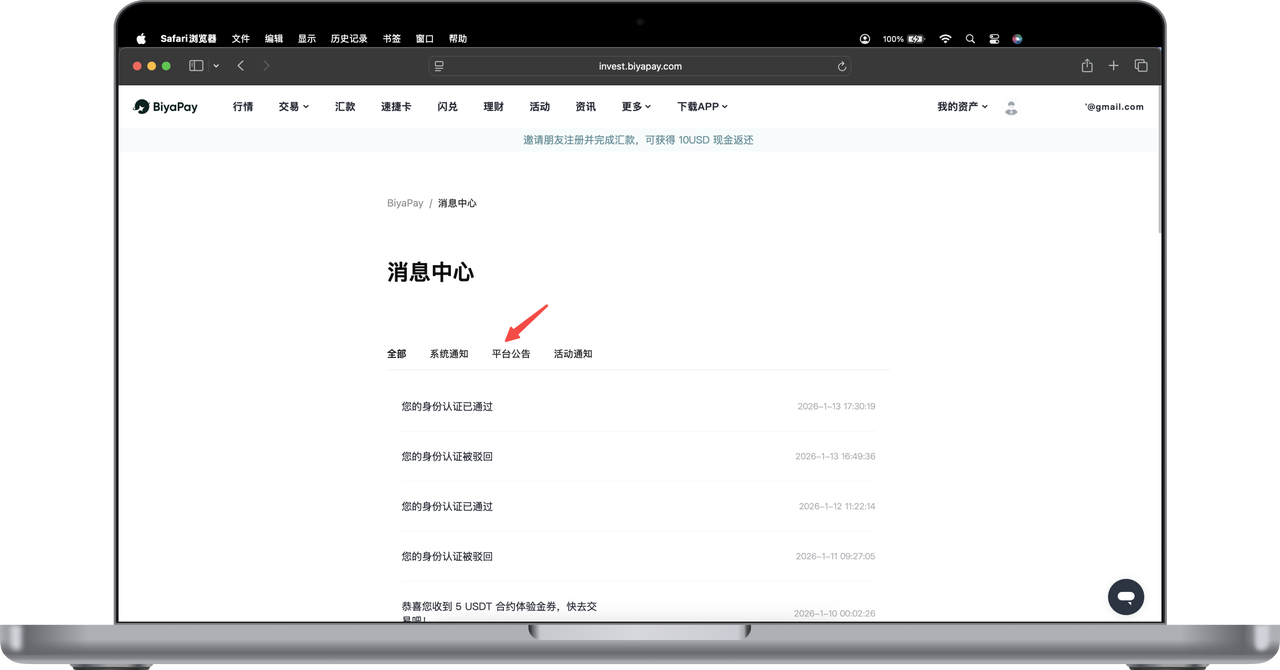
Task: Click the page reload icon
Action: pyautogui.click(x=842, y=66)
